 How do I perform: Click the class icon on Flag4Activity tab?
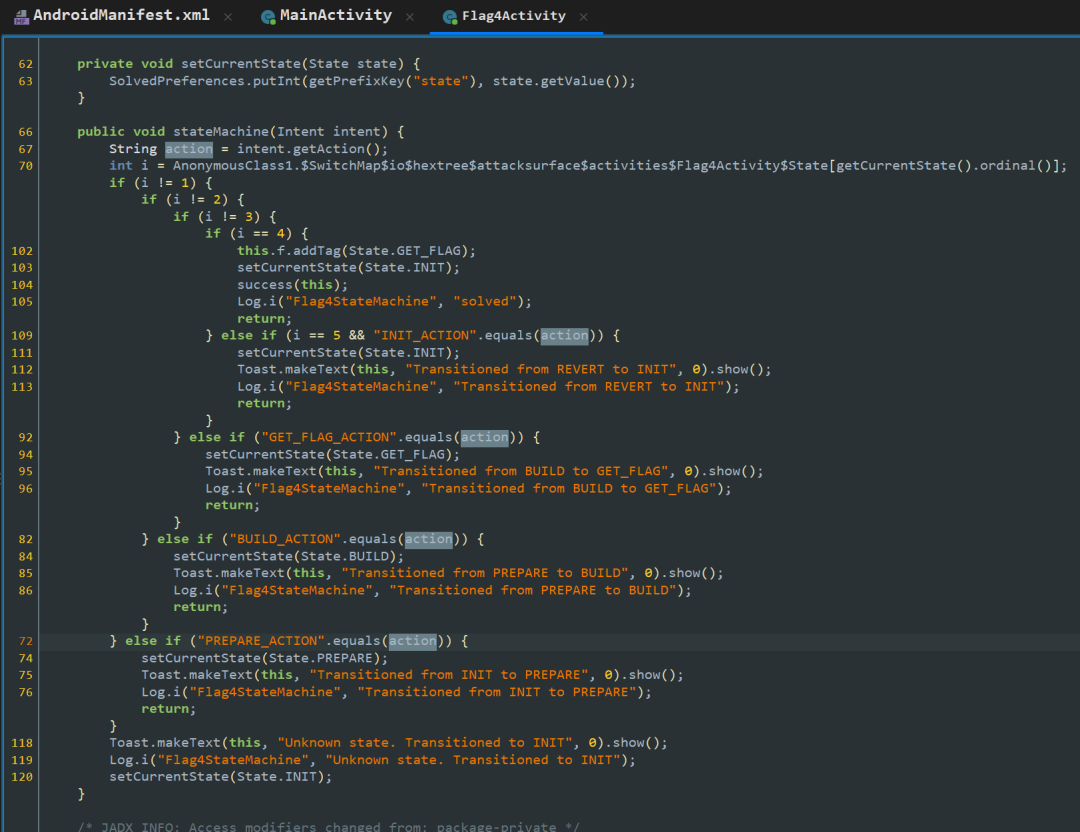[450, 17]
